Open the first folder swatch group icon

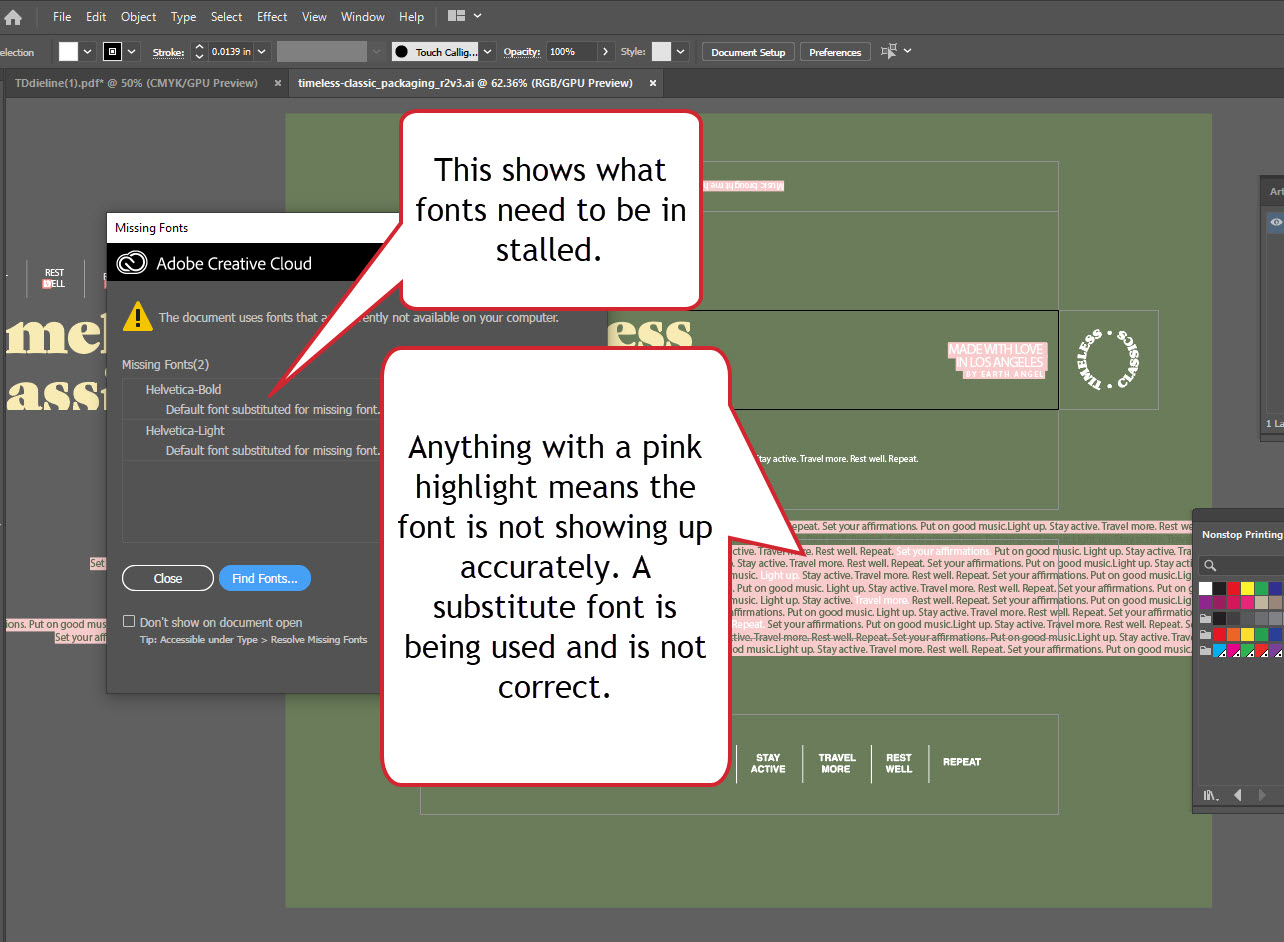tap(1206, 619)
